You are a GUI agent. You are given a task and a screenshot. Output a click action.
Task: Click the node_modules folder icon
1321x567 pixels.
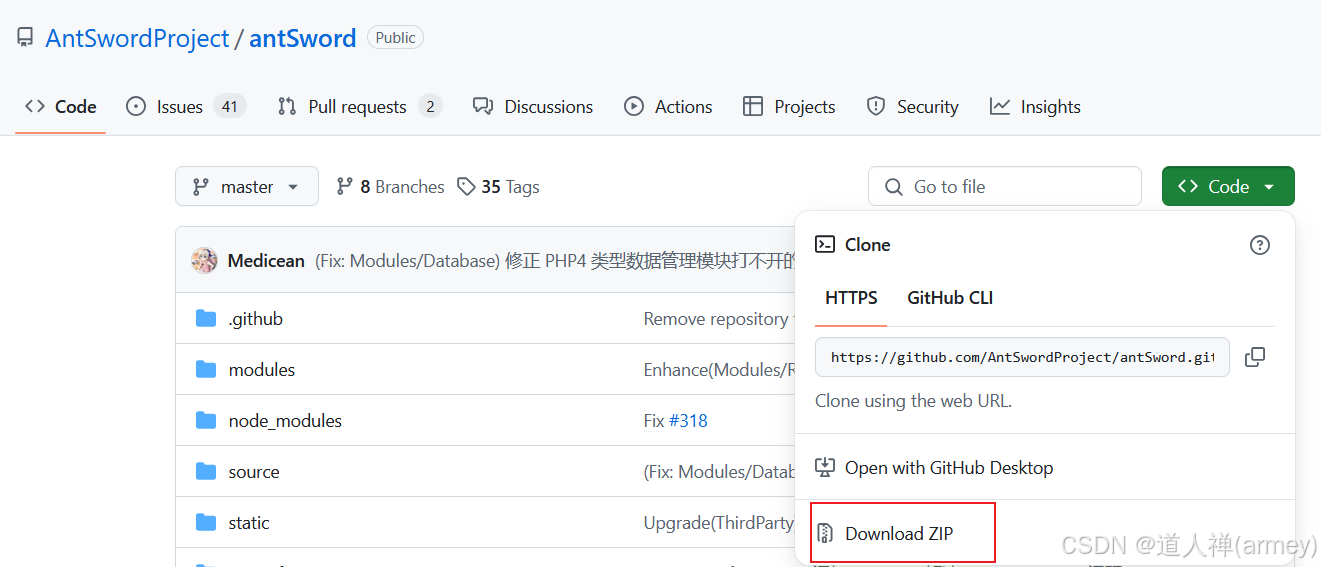206,420
